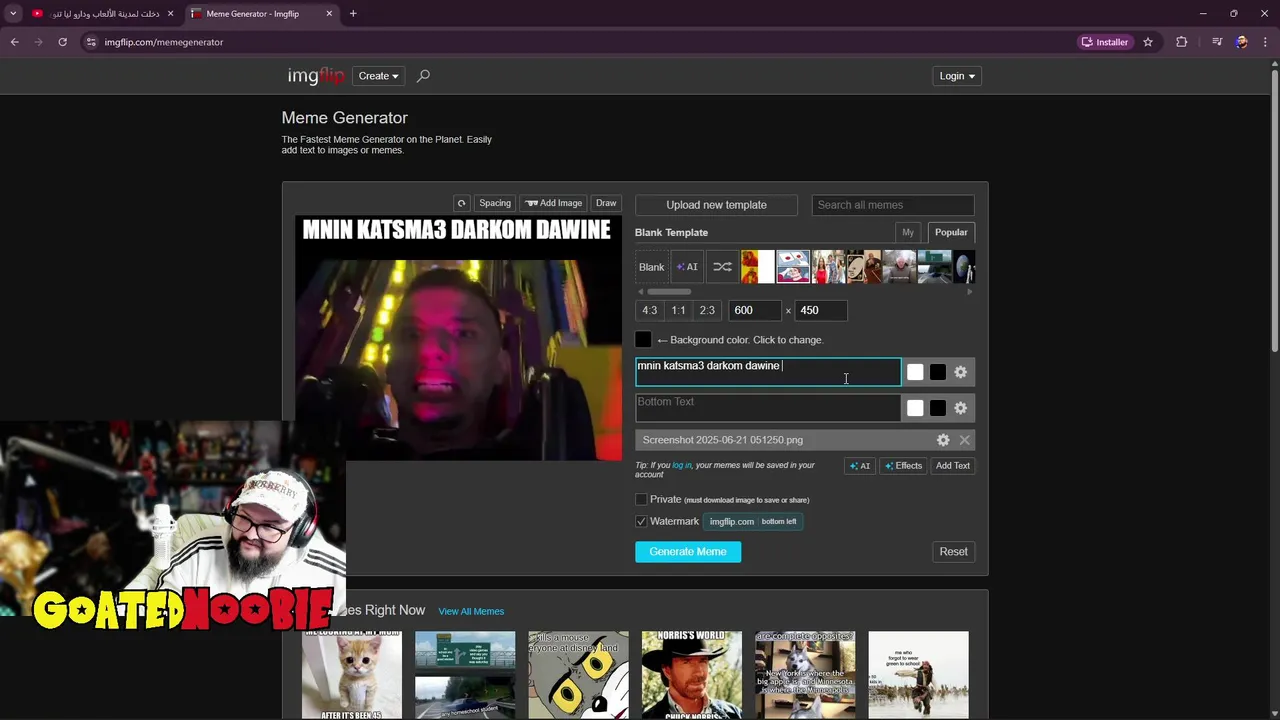Open a new browser tab
The width and height of the screenshot is (1280, 720).
coord(353,14)
